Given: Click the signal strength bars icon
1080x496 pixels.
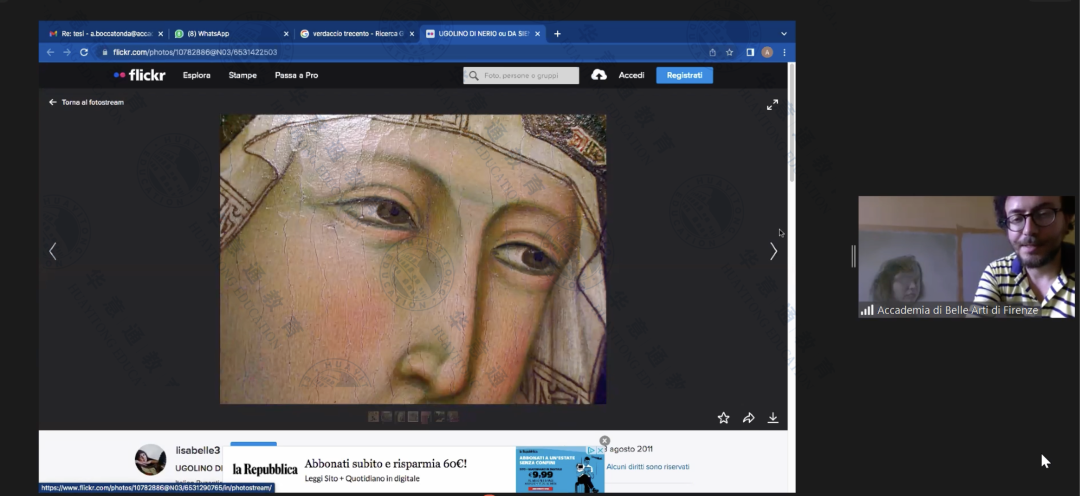Looking at the screenshot, I should coord(867,310).
